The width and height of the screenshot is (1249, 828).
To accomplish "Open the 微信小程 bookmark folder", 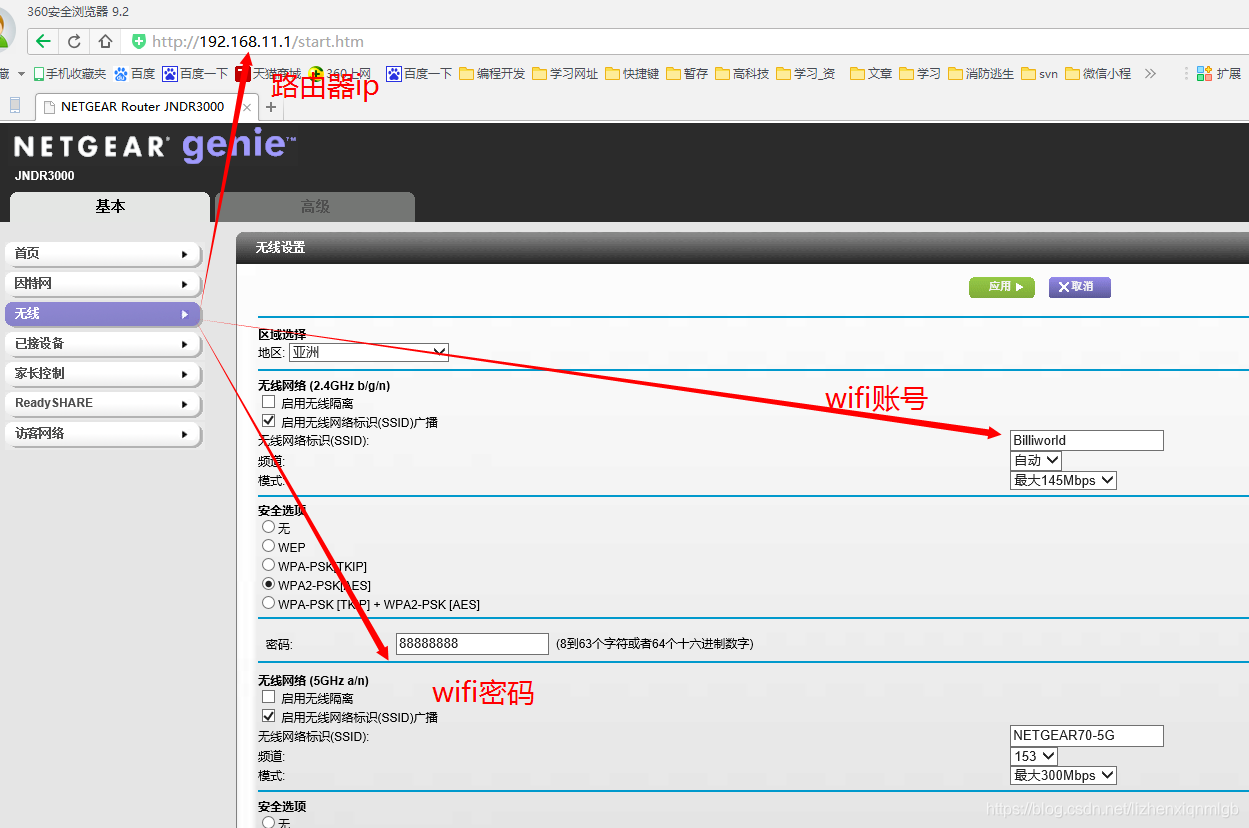I will click(x=1098, y=74).
